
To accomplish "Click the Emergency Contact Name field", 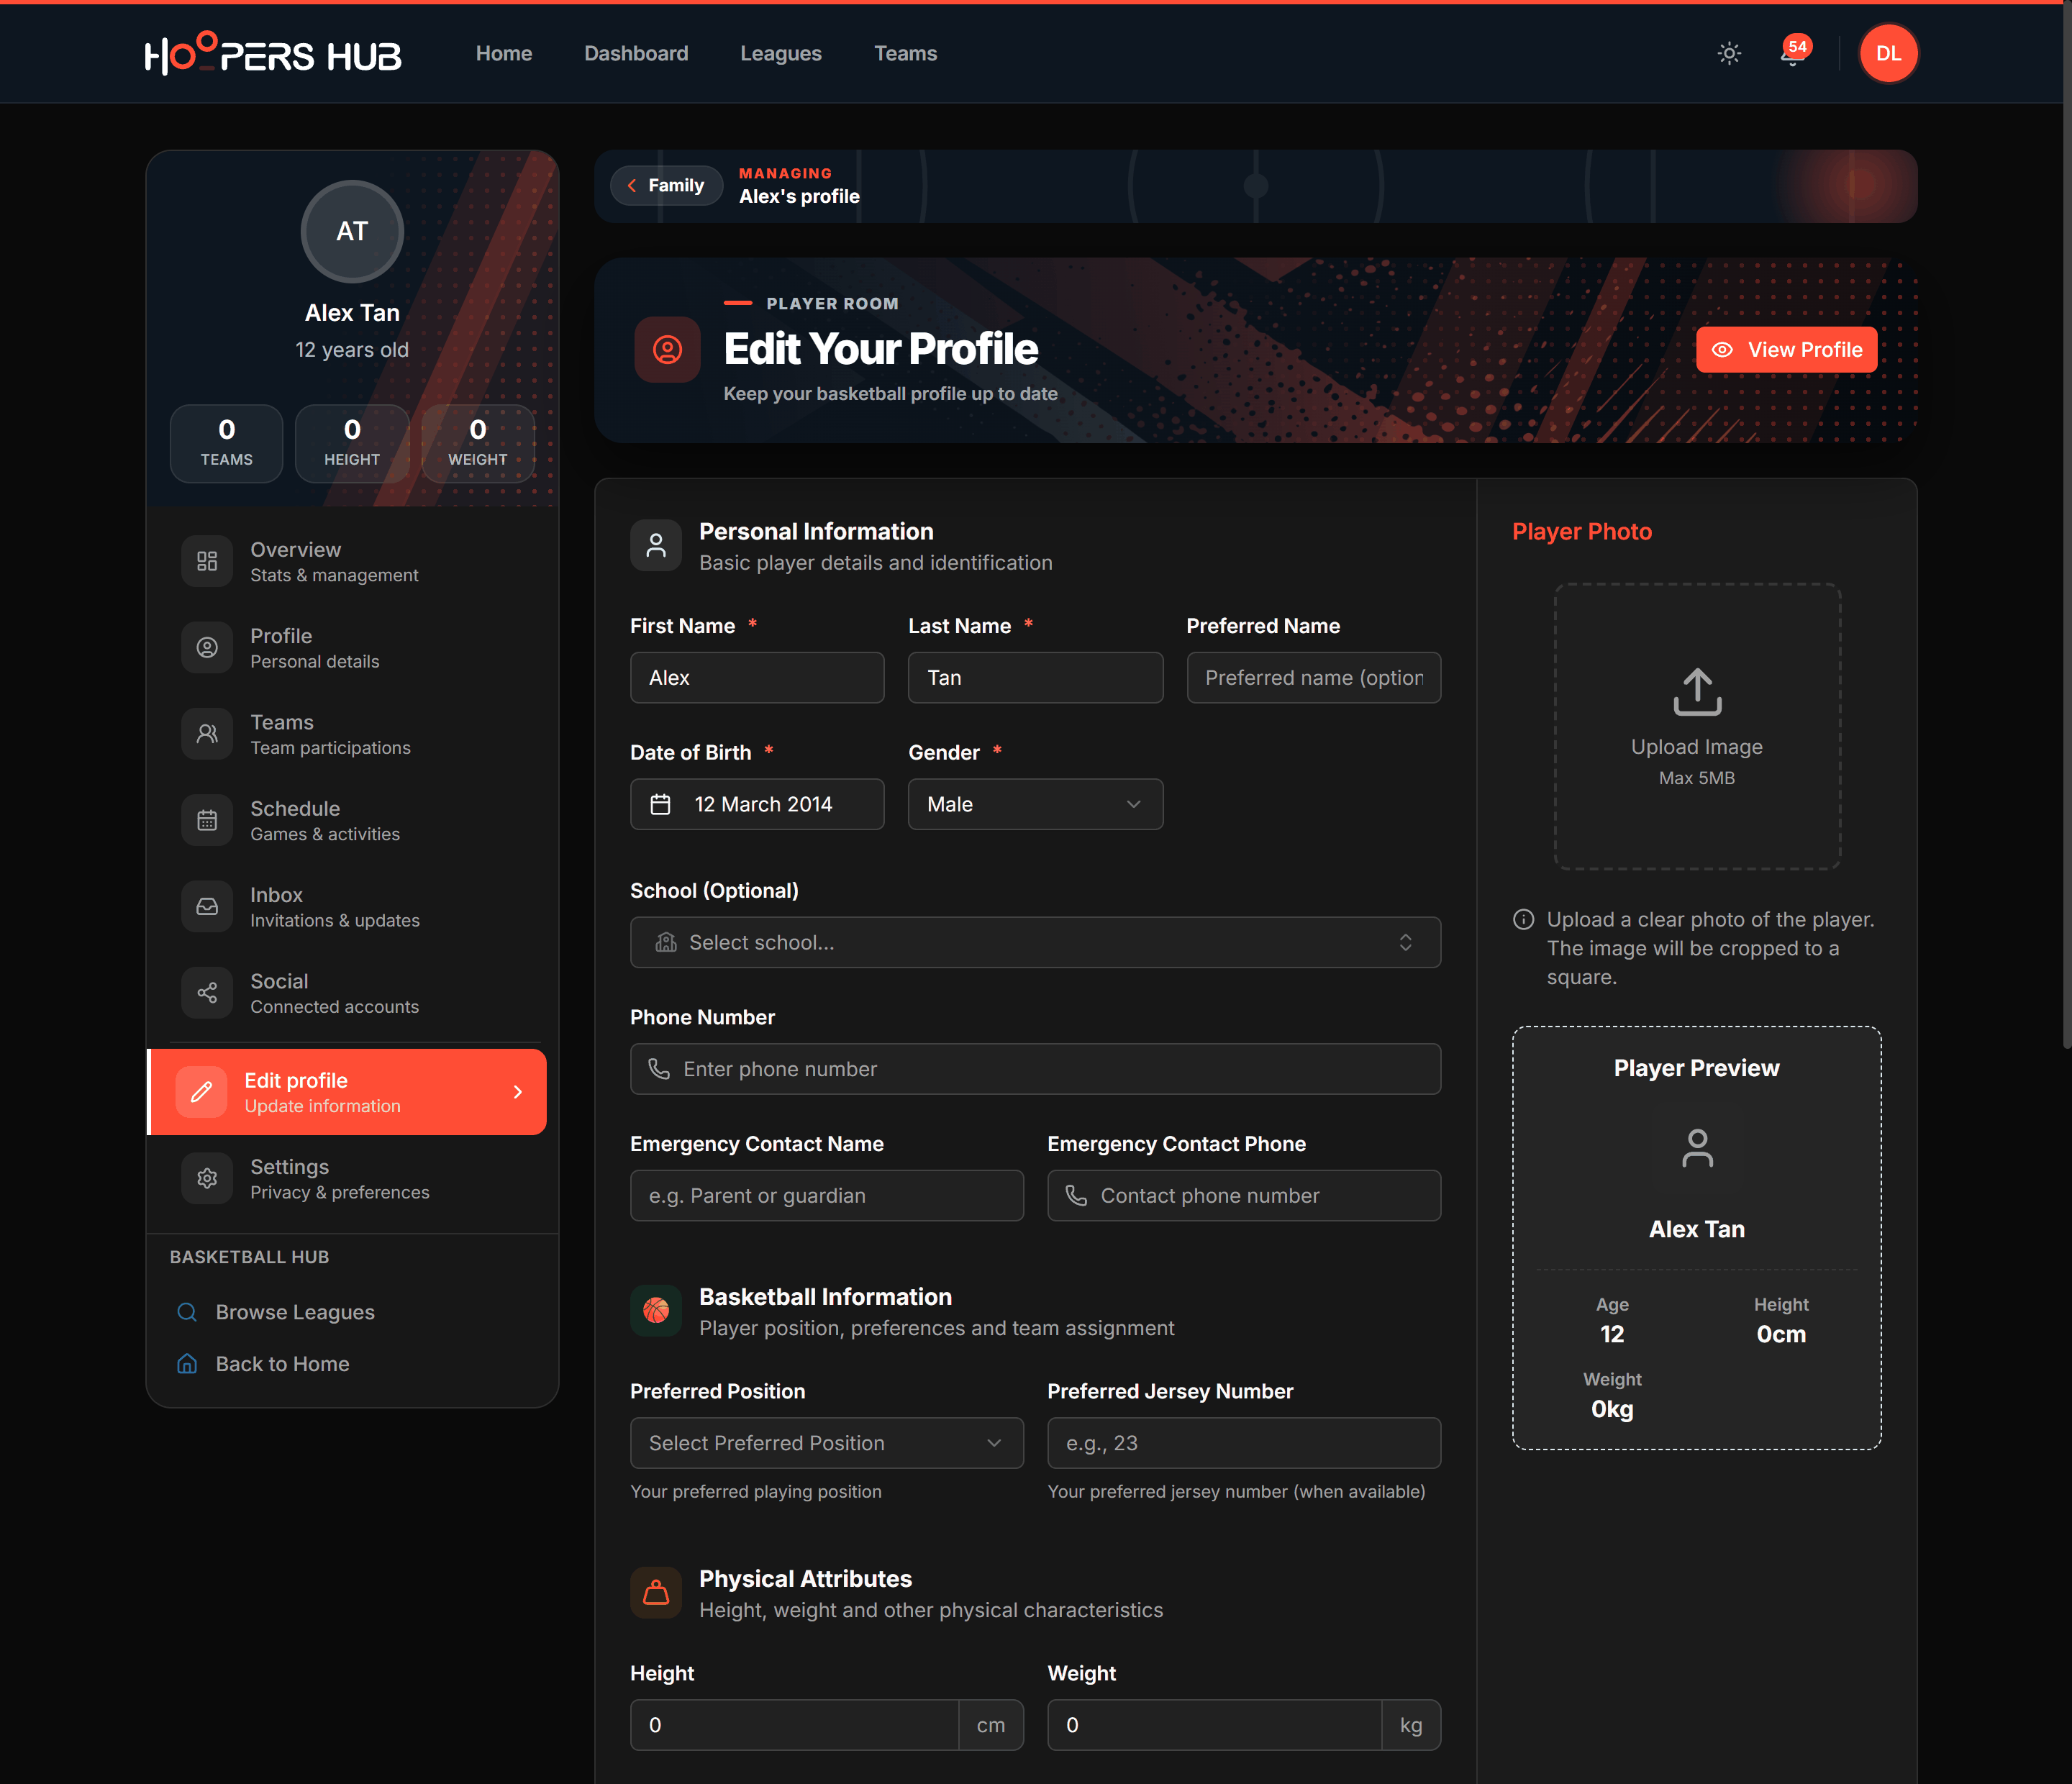I will click(x=826, y=1196).
